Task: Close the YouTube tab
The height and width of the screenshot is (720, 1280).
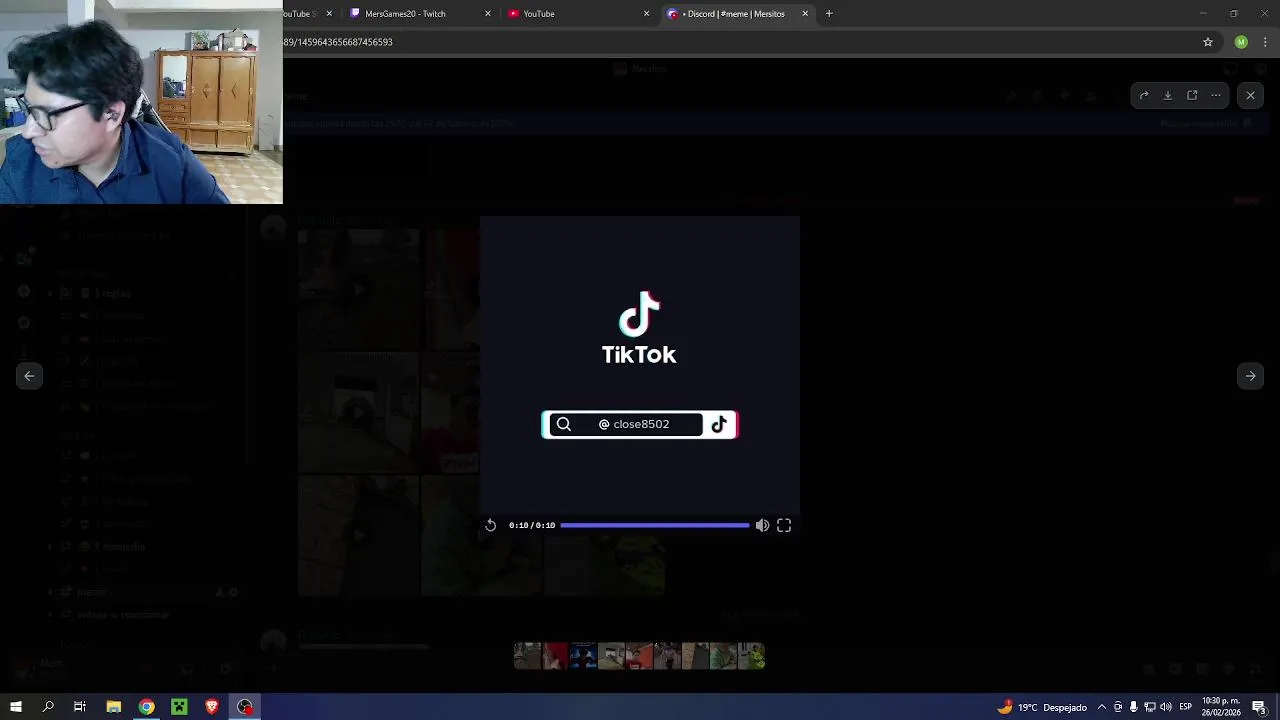Action: click(x=646, y=14)
